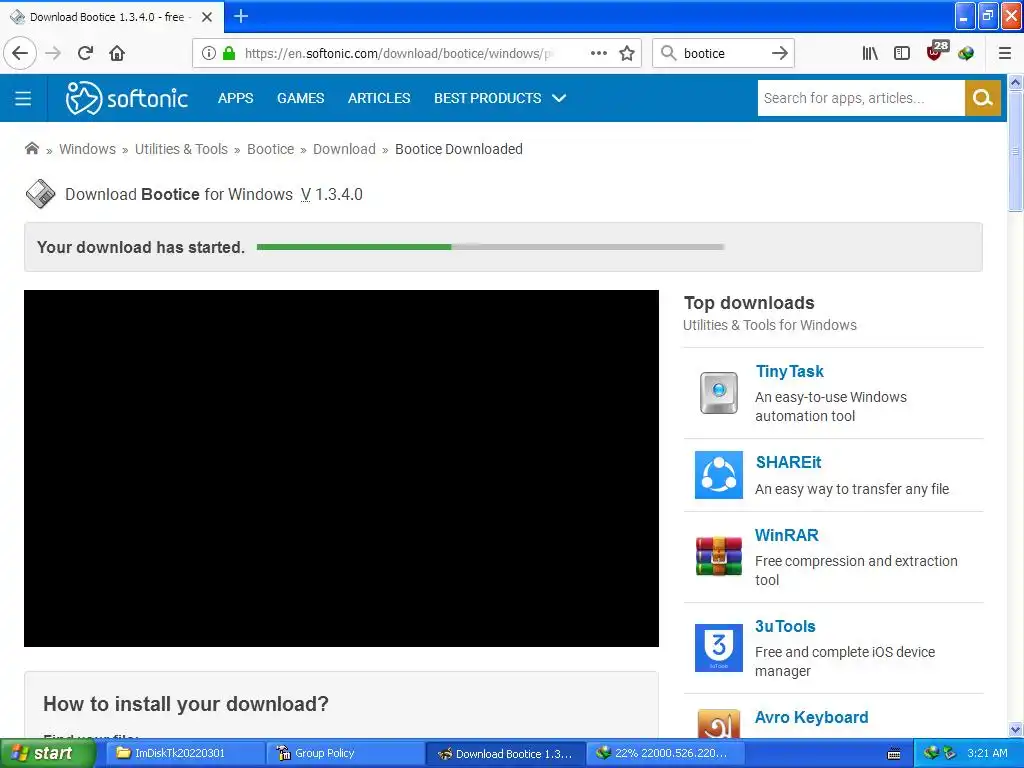
Task: Expand the BEST PRODUCTS dropdown
Action: coord(500,98)
